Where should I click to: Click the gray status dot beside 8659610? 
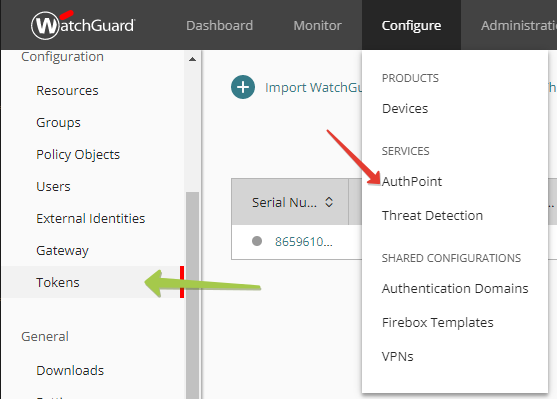[257, 241]
